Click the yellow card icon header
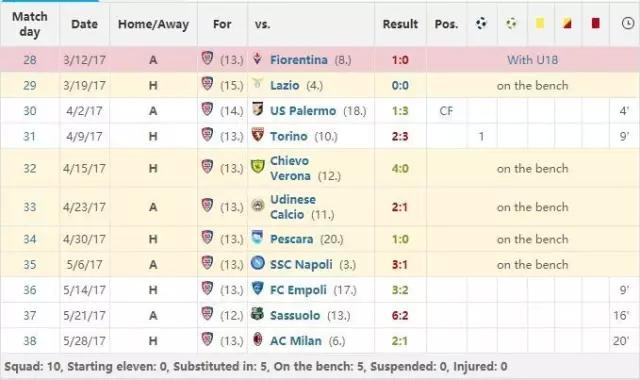Viewport: 640px width, 380px height. coord(540,24)
